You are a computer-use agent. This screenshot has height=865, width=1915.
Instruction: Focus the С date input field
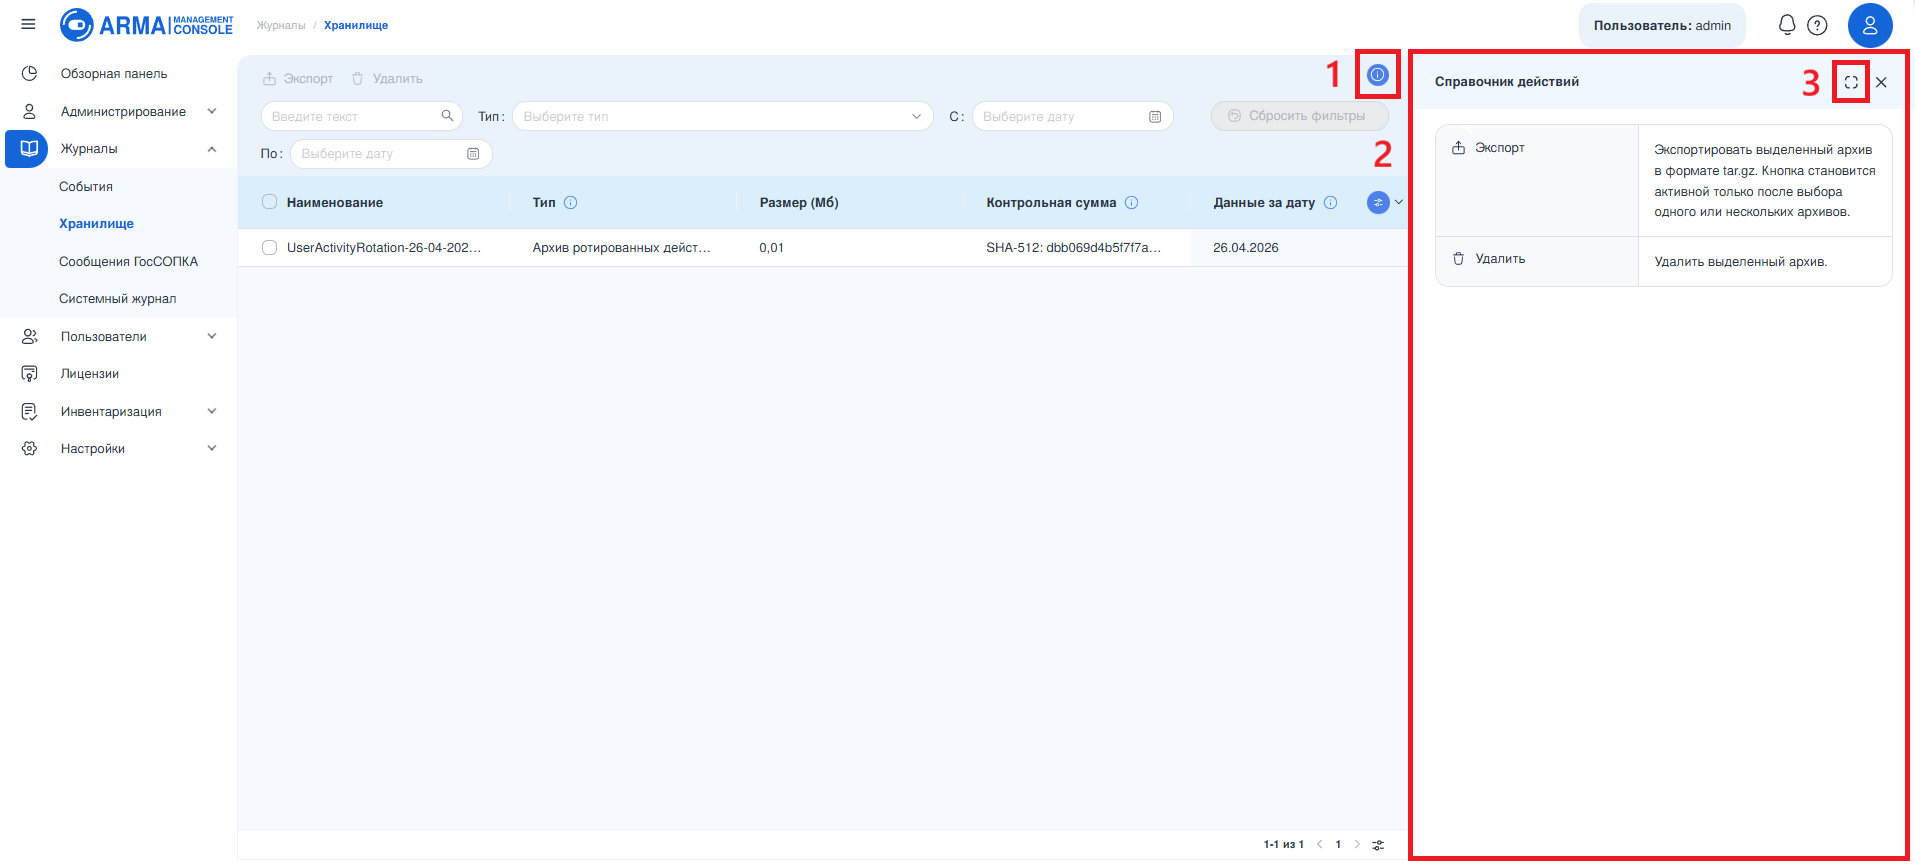pyautogui.click(x=1072, y=117)
